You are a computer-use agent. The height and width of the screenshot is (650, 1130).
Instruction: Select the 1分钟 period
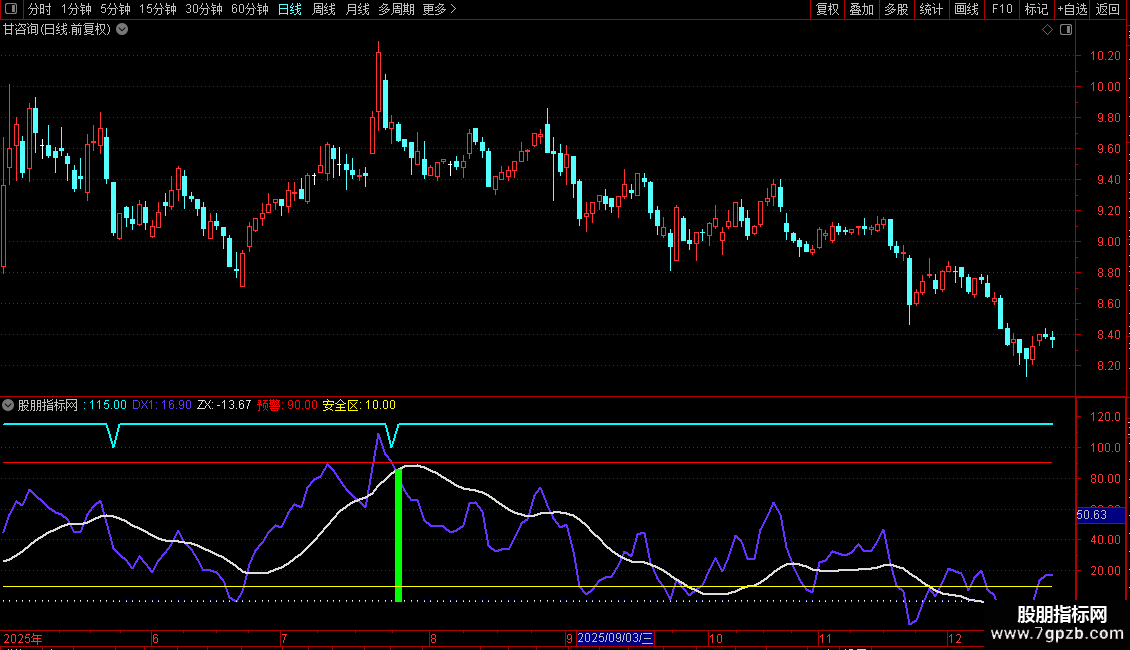click(76, 9)
